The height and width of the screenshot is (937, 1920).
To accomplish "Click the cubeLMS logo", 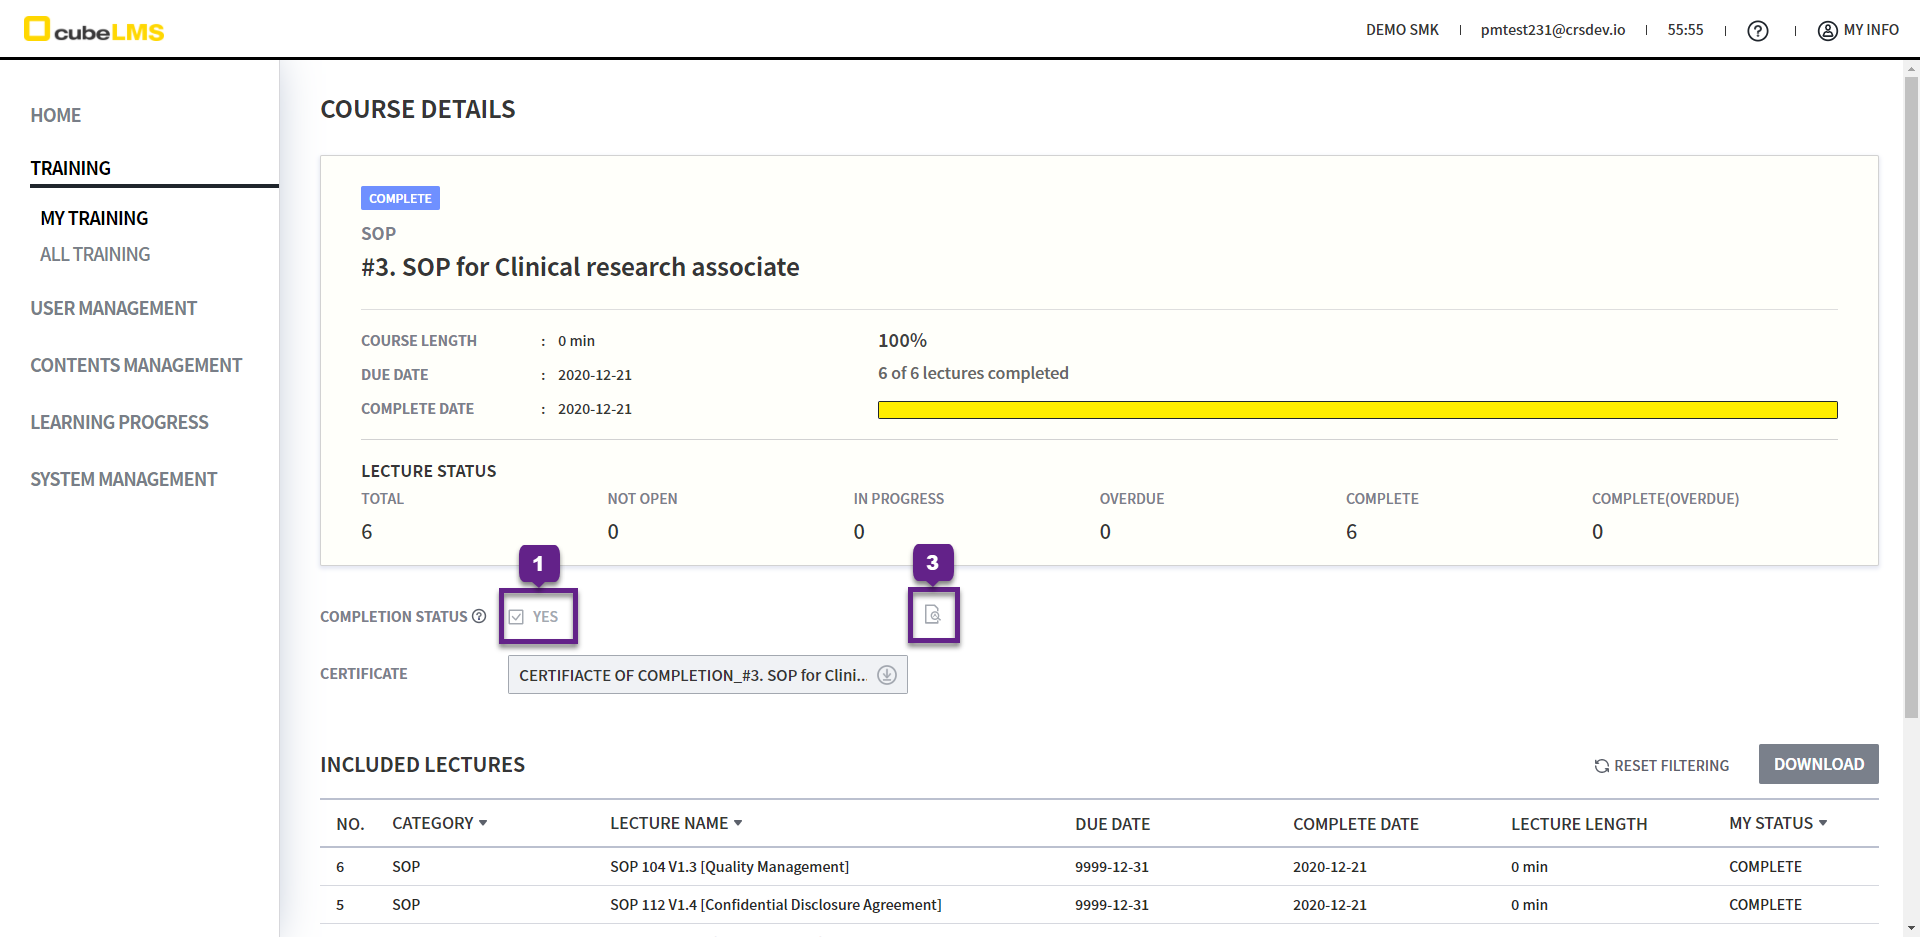I will click(x=94, y=30).
